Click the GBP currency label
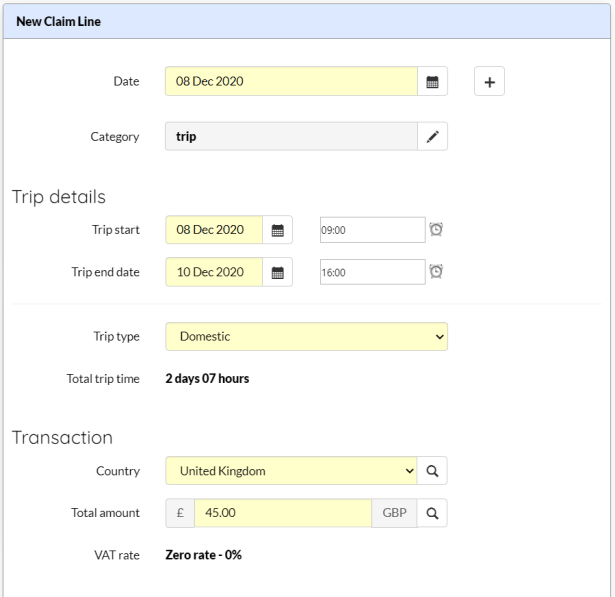The image size is (615, 597). point(394,513)
